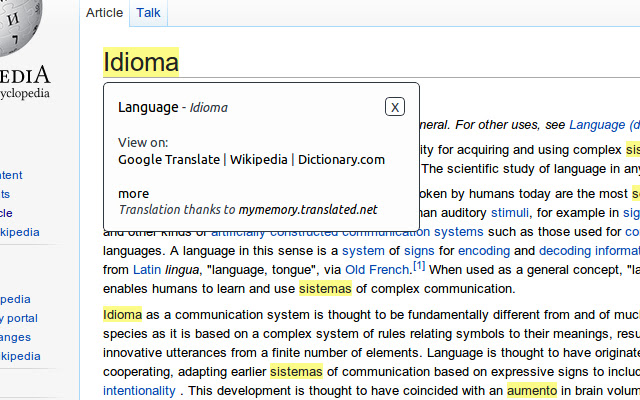Open the Article tab
This screenshot has height=400, width=640.
[104, 13]
